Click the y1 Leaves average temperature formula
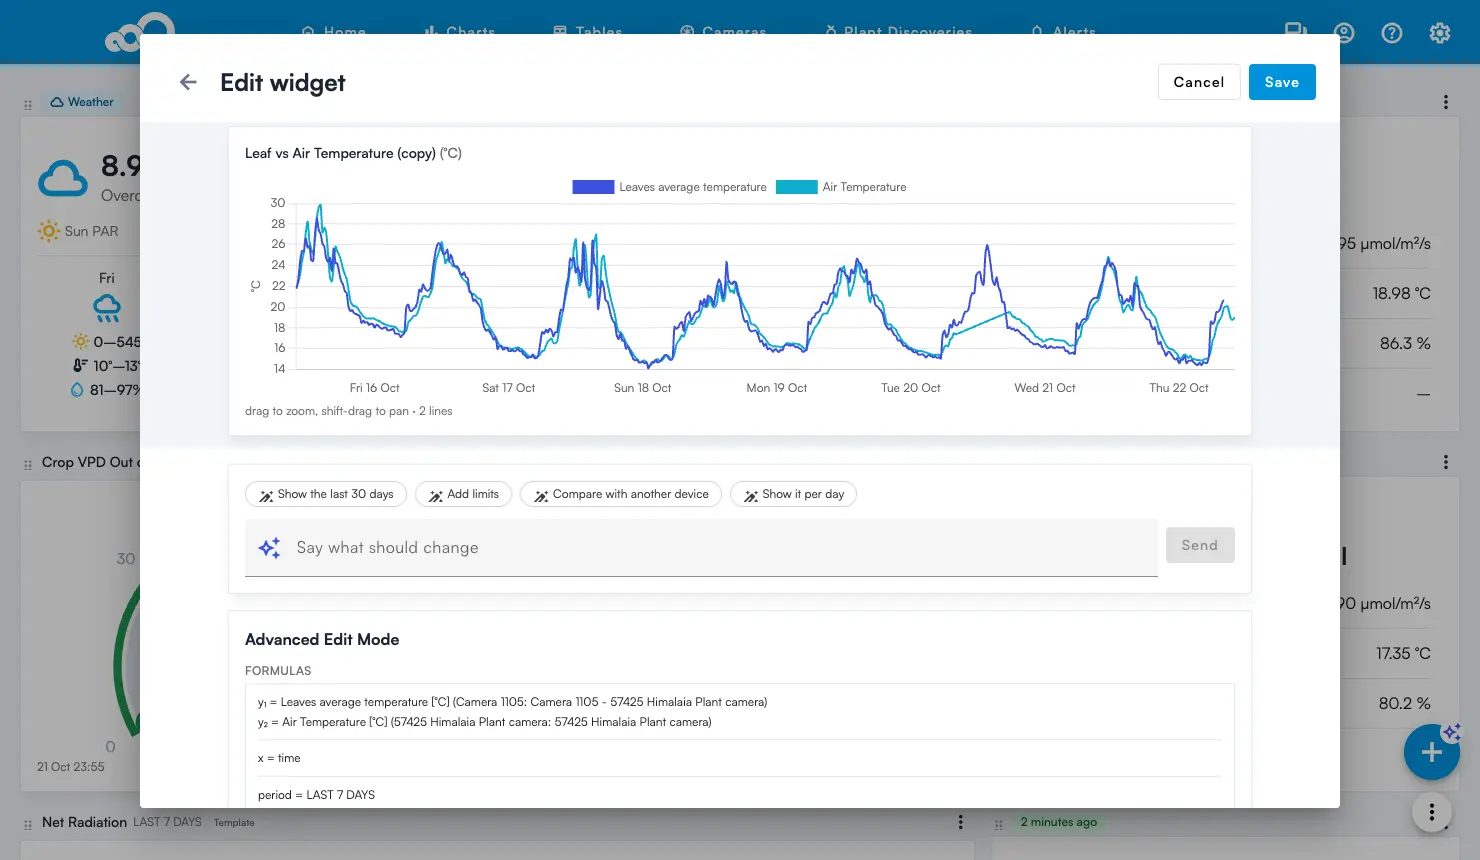The height and width of the screenshot is (860, 1480). click(x=513, y=702)
